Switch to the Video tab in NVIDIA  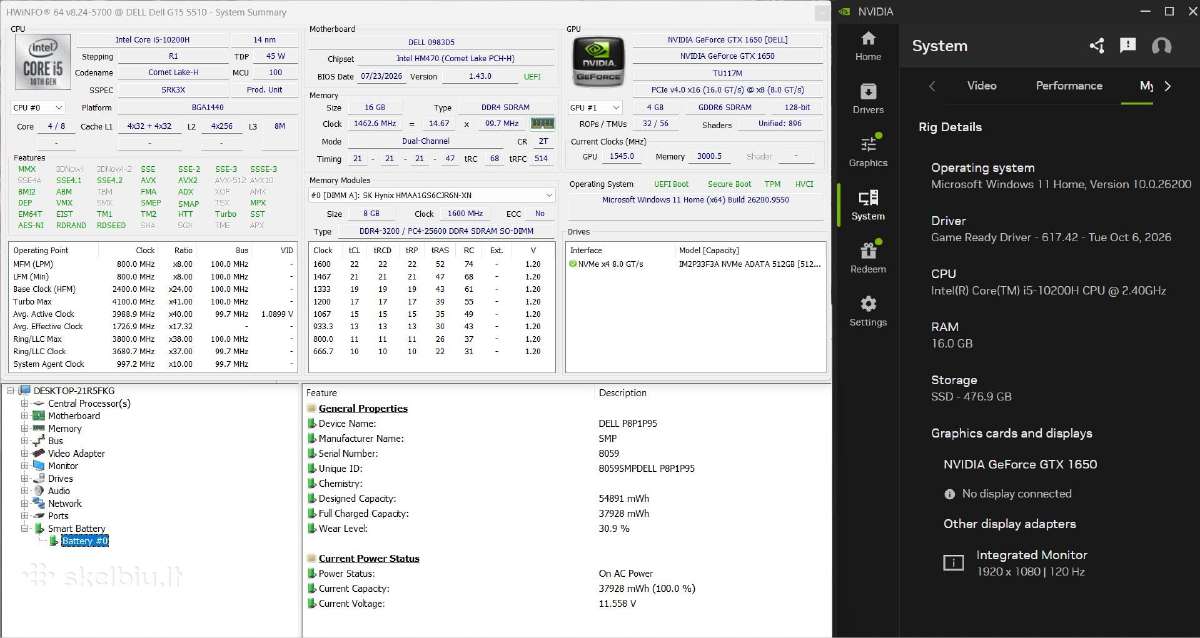(981, 86)
